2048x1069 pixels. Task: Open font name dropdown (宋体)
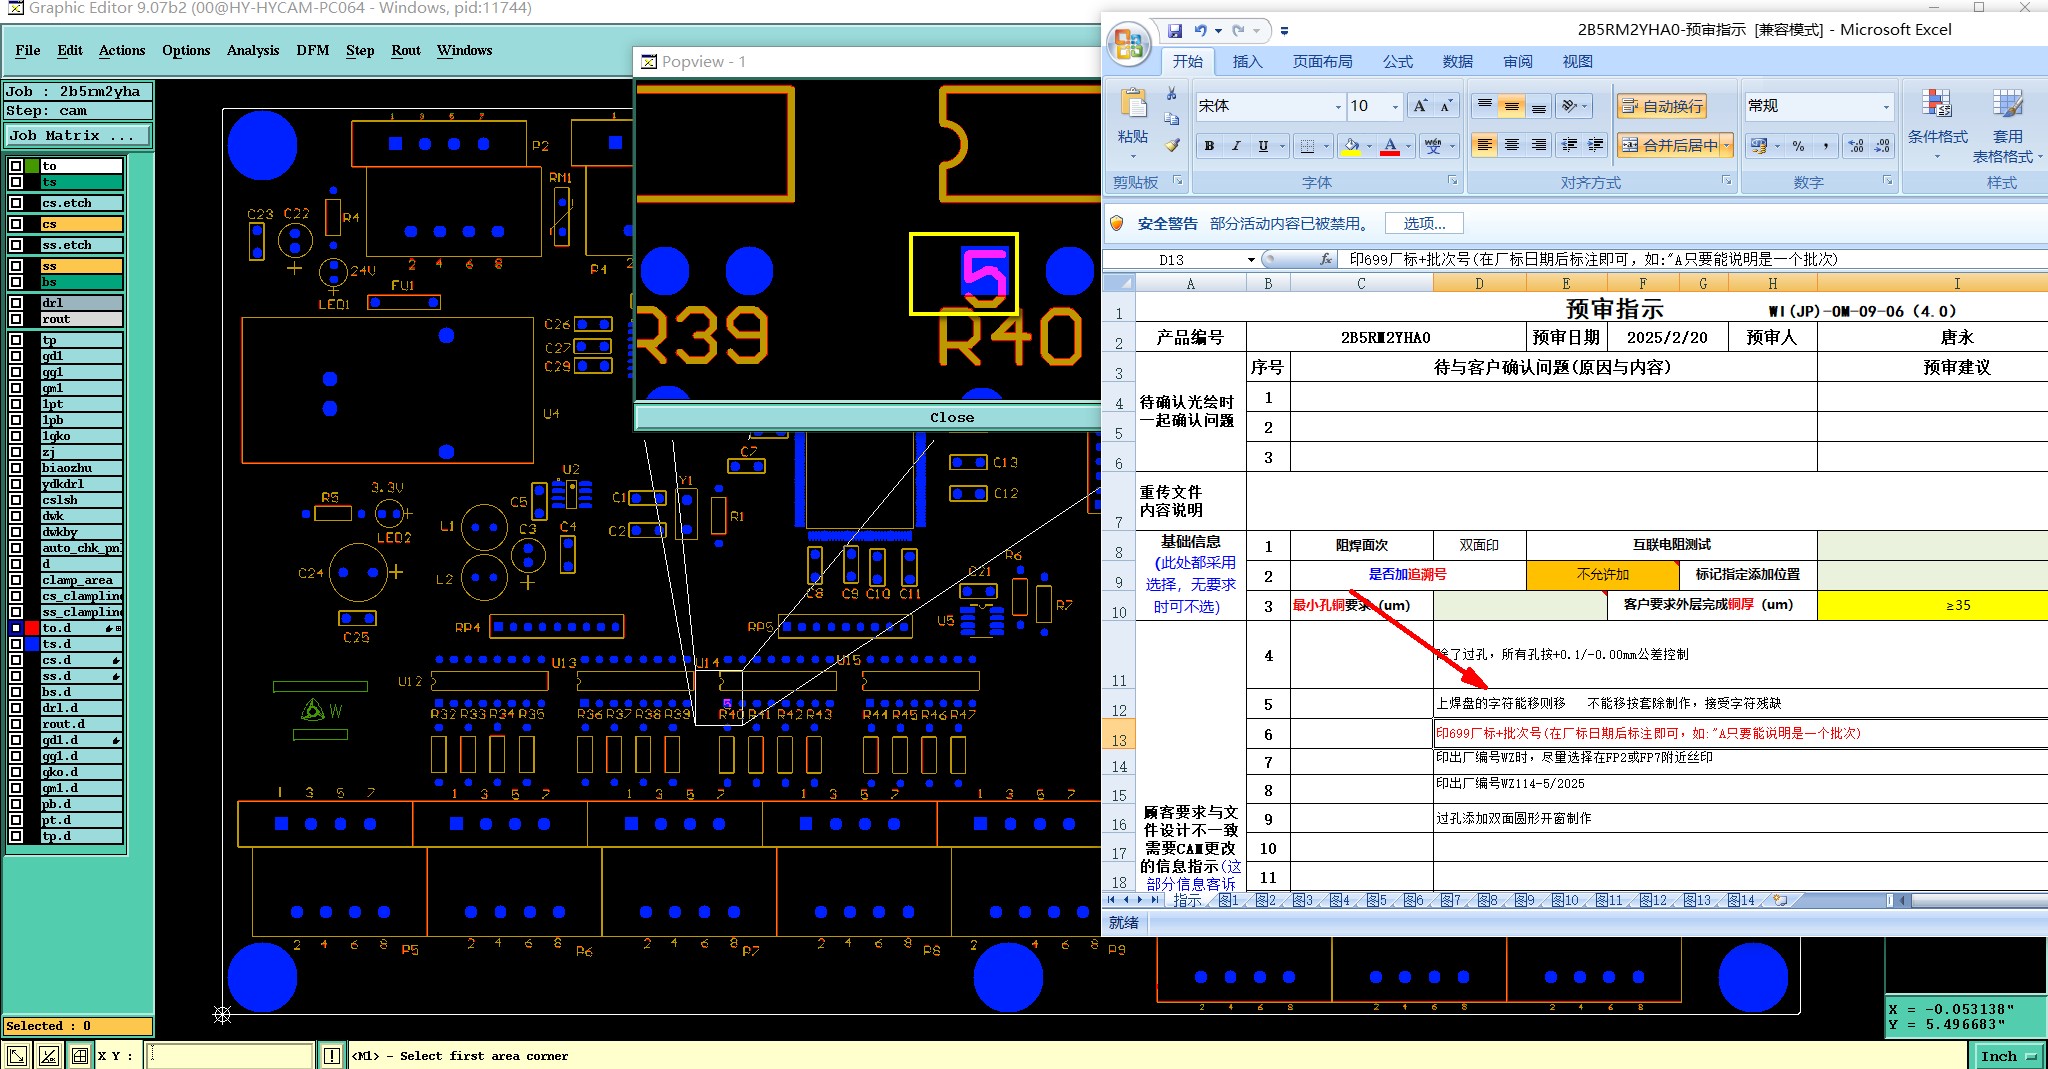(x=1338, y=106)
